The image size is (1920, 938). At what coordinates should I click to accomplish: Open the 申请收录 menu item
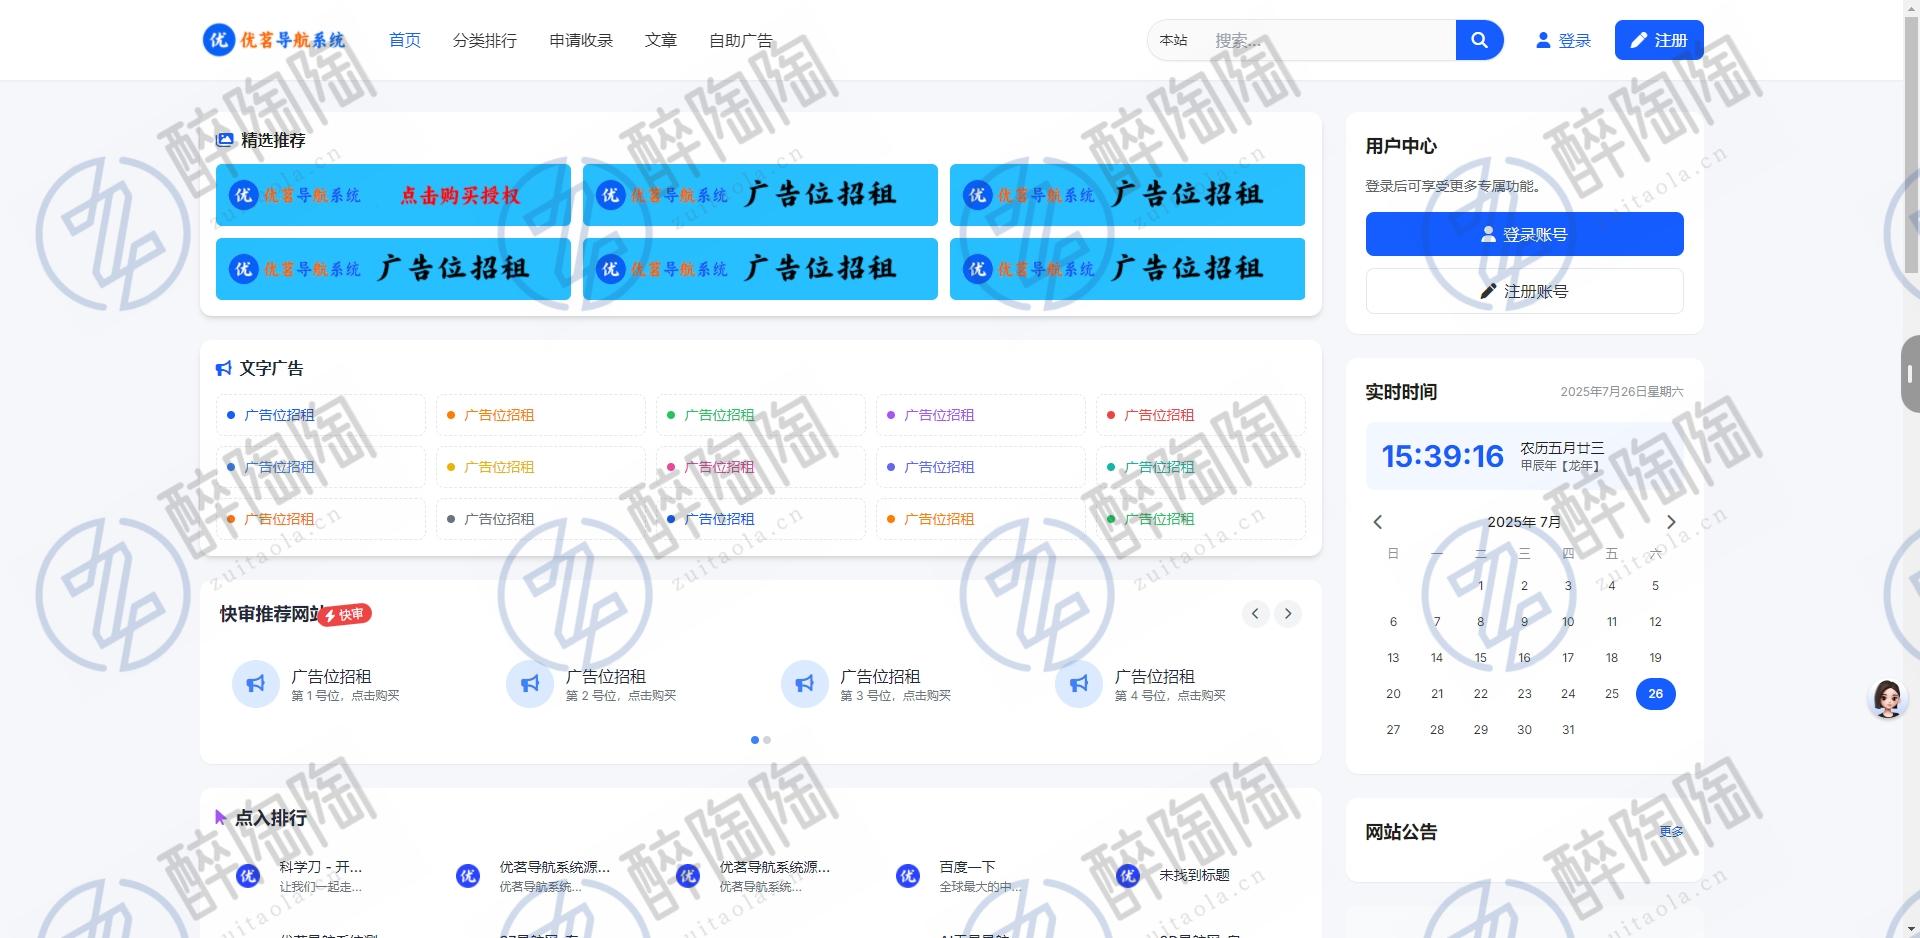click(x=581, y=40)
